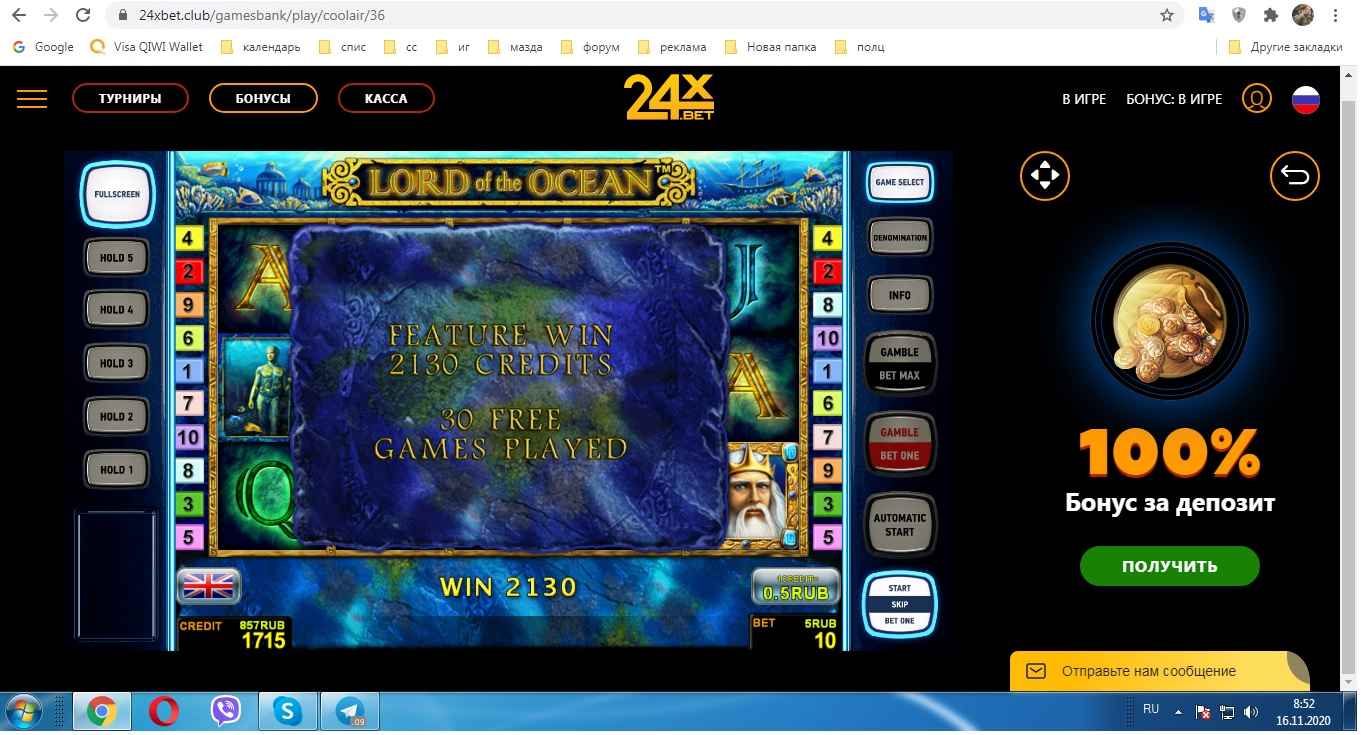1361x735 pixels.
Task: Toggle HOLD 5 button
Action: (x=117, y=257)
